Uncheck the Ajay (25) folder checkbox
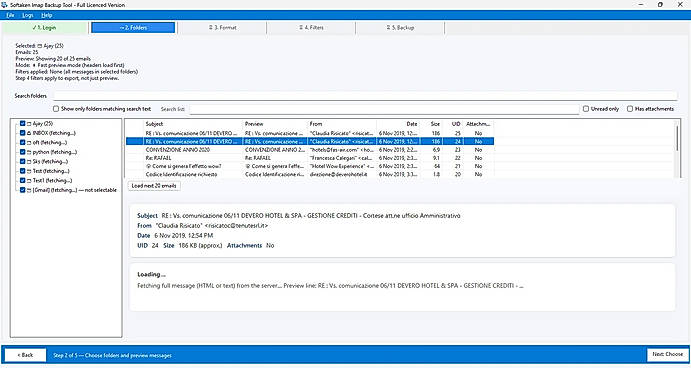This screenshot has height=368, width=691. tap(22, 124)
